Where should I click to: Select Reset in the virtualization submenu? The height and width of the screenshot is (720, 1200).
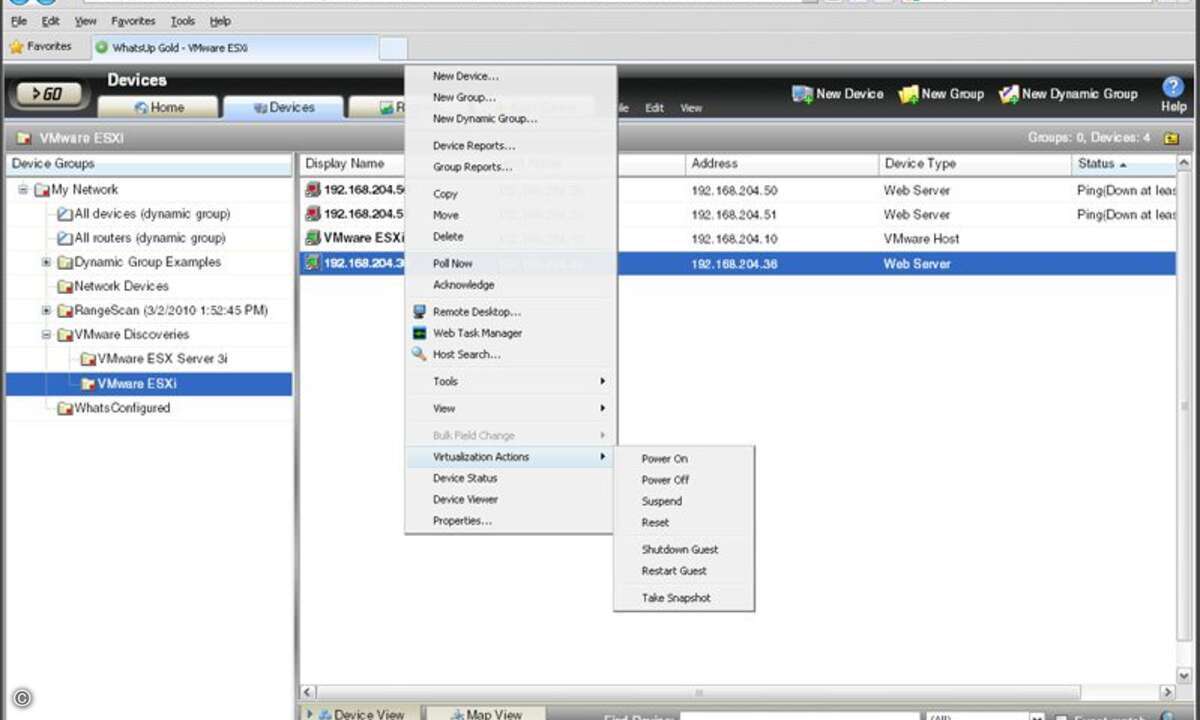point(655,523)
